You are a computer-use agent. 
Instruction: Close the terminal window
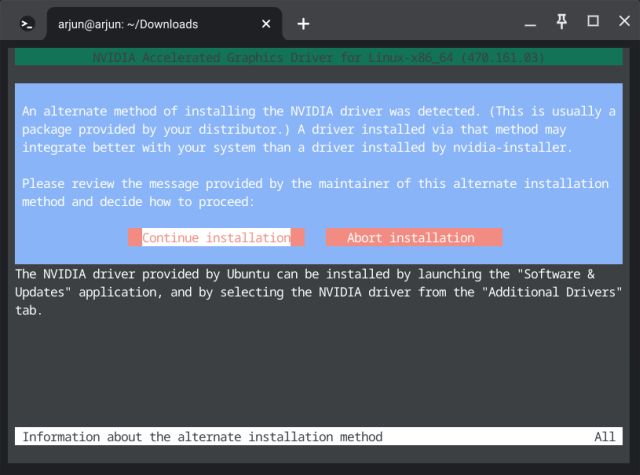(x=621, y=22)
